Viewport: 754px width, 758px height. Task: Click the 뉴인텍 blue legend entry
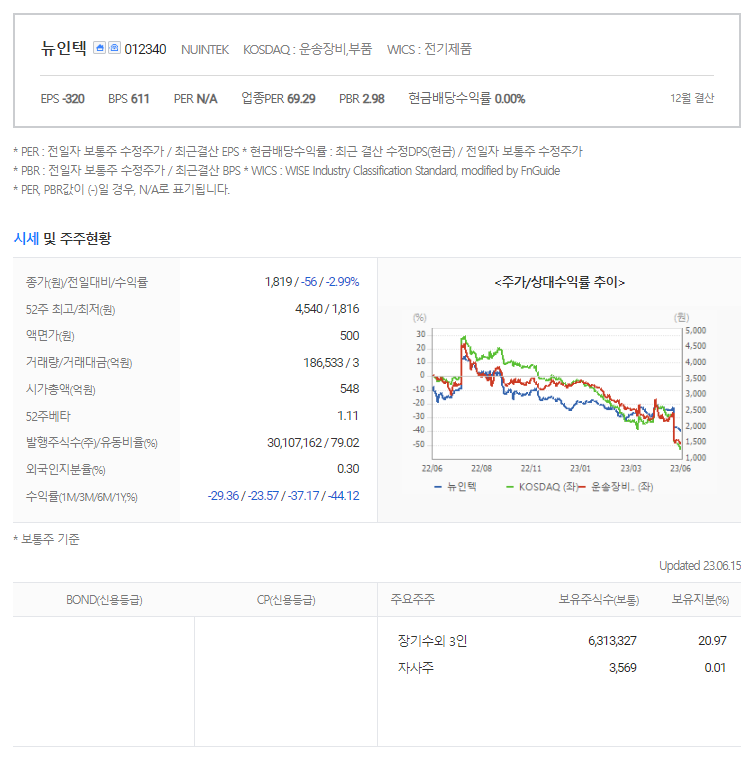(455, 487)
